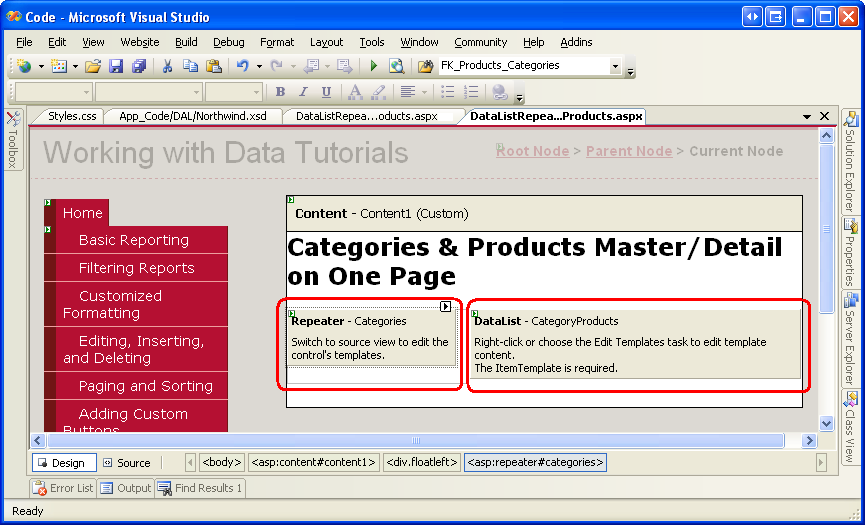Click the Paging and Sorting menu link
Screen dimensions: 865x525
(146, 386)
